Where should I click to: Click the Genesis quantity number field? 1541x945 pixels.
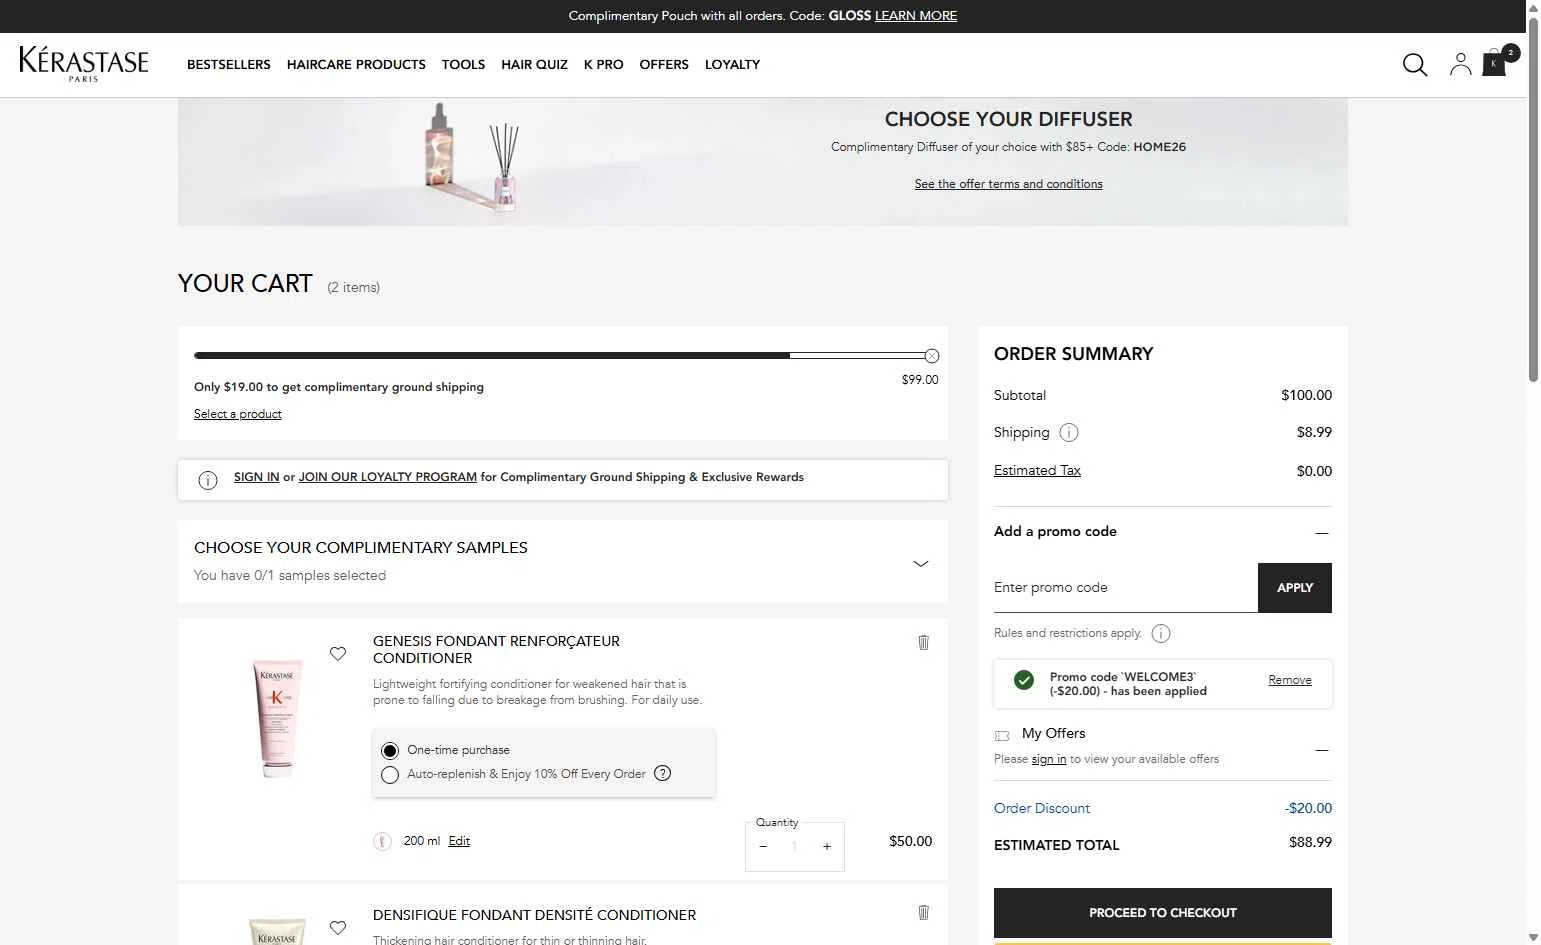(x=795, y=847)
